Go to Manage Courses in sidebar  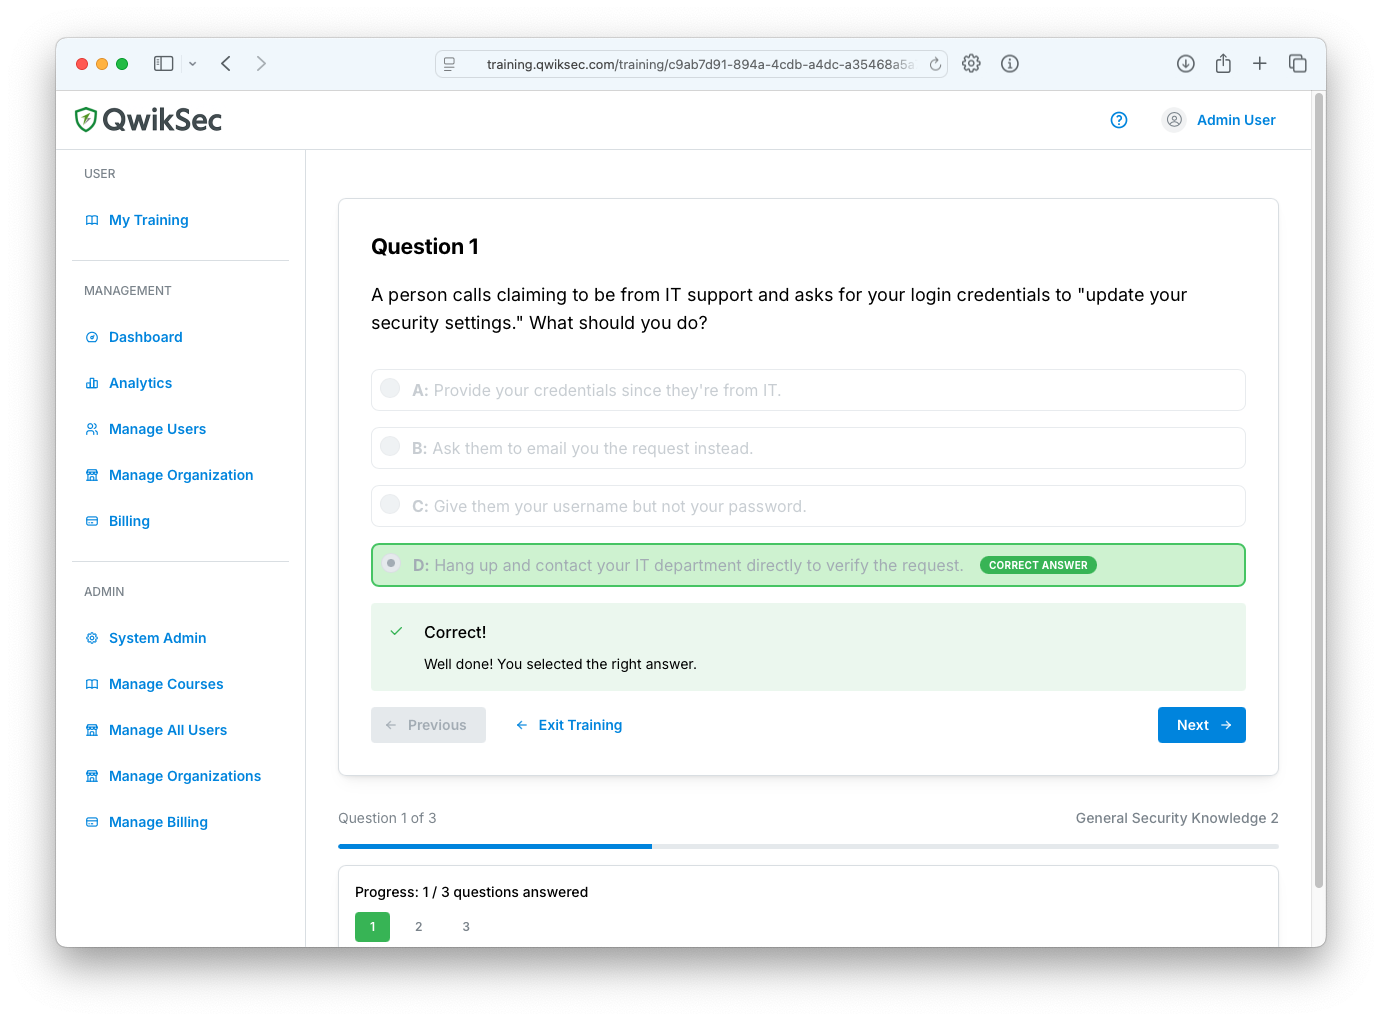coord(166,684)
